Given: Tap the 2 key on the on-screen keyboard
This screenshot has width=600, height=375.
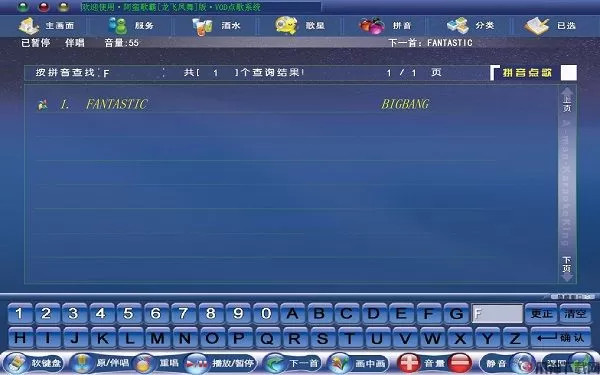Looking at the screenshot, I should tap(46, 314).
